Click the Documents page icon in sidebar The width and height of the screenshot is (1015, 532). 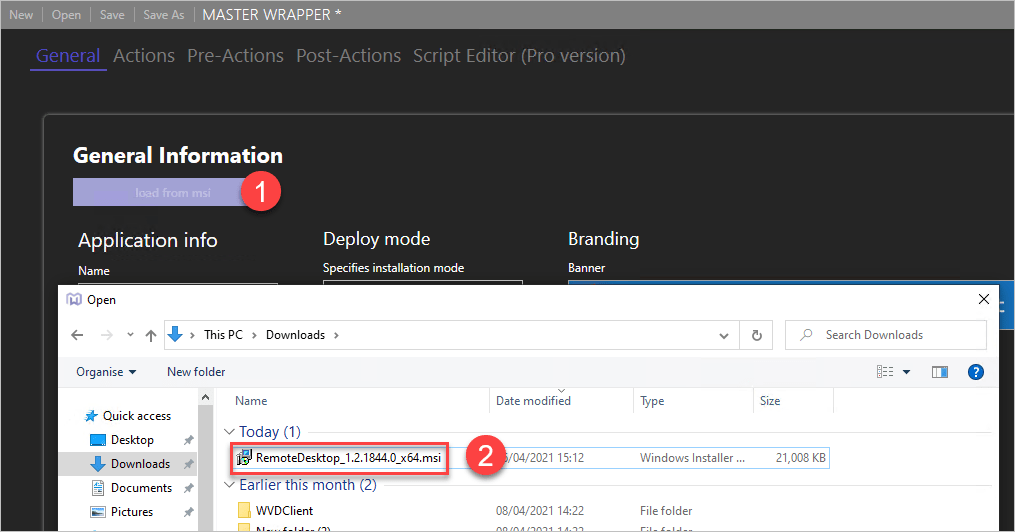click(x=98, y=487)
